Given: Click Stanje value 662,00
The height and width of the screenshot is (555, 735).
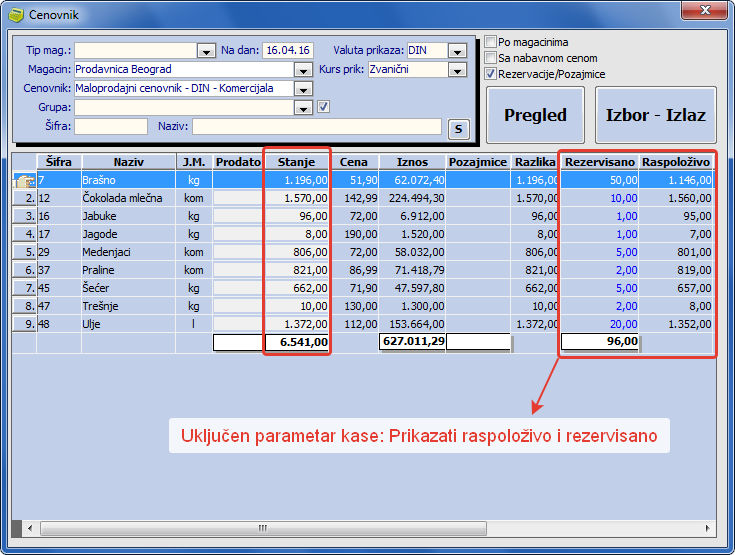Looking at the screenshot, I should 310,288.
